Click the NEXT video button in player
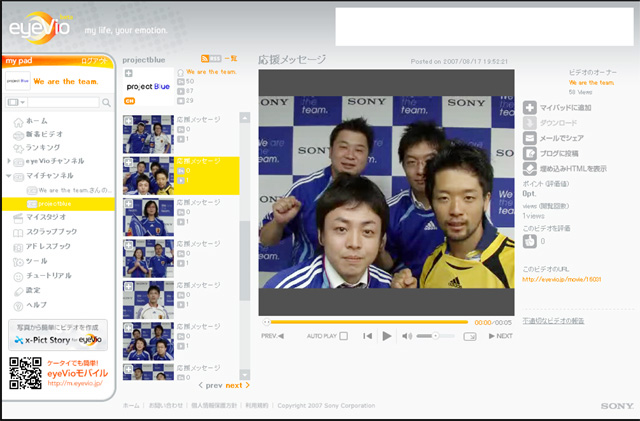This screenshot has width=640, height=421. 500,336
